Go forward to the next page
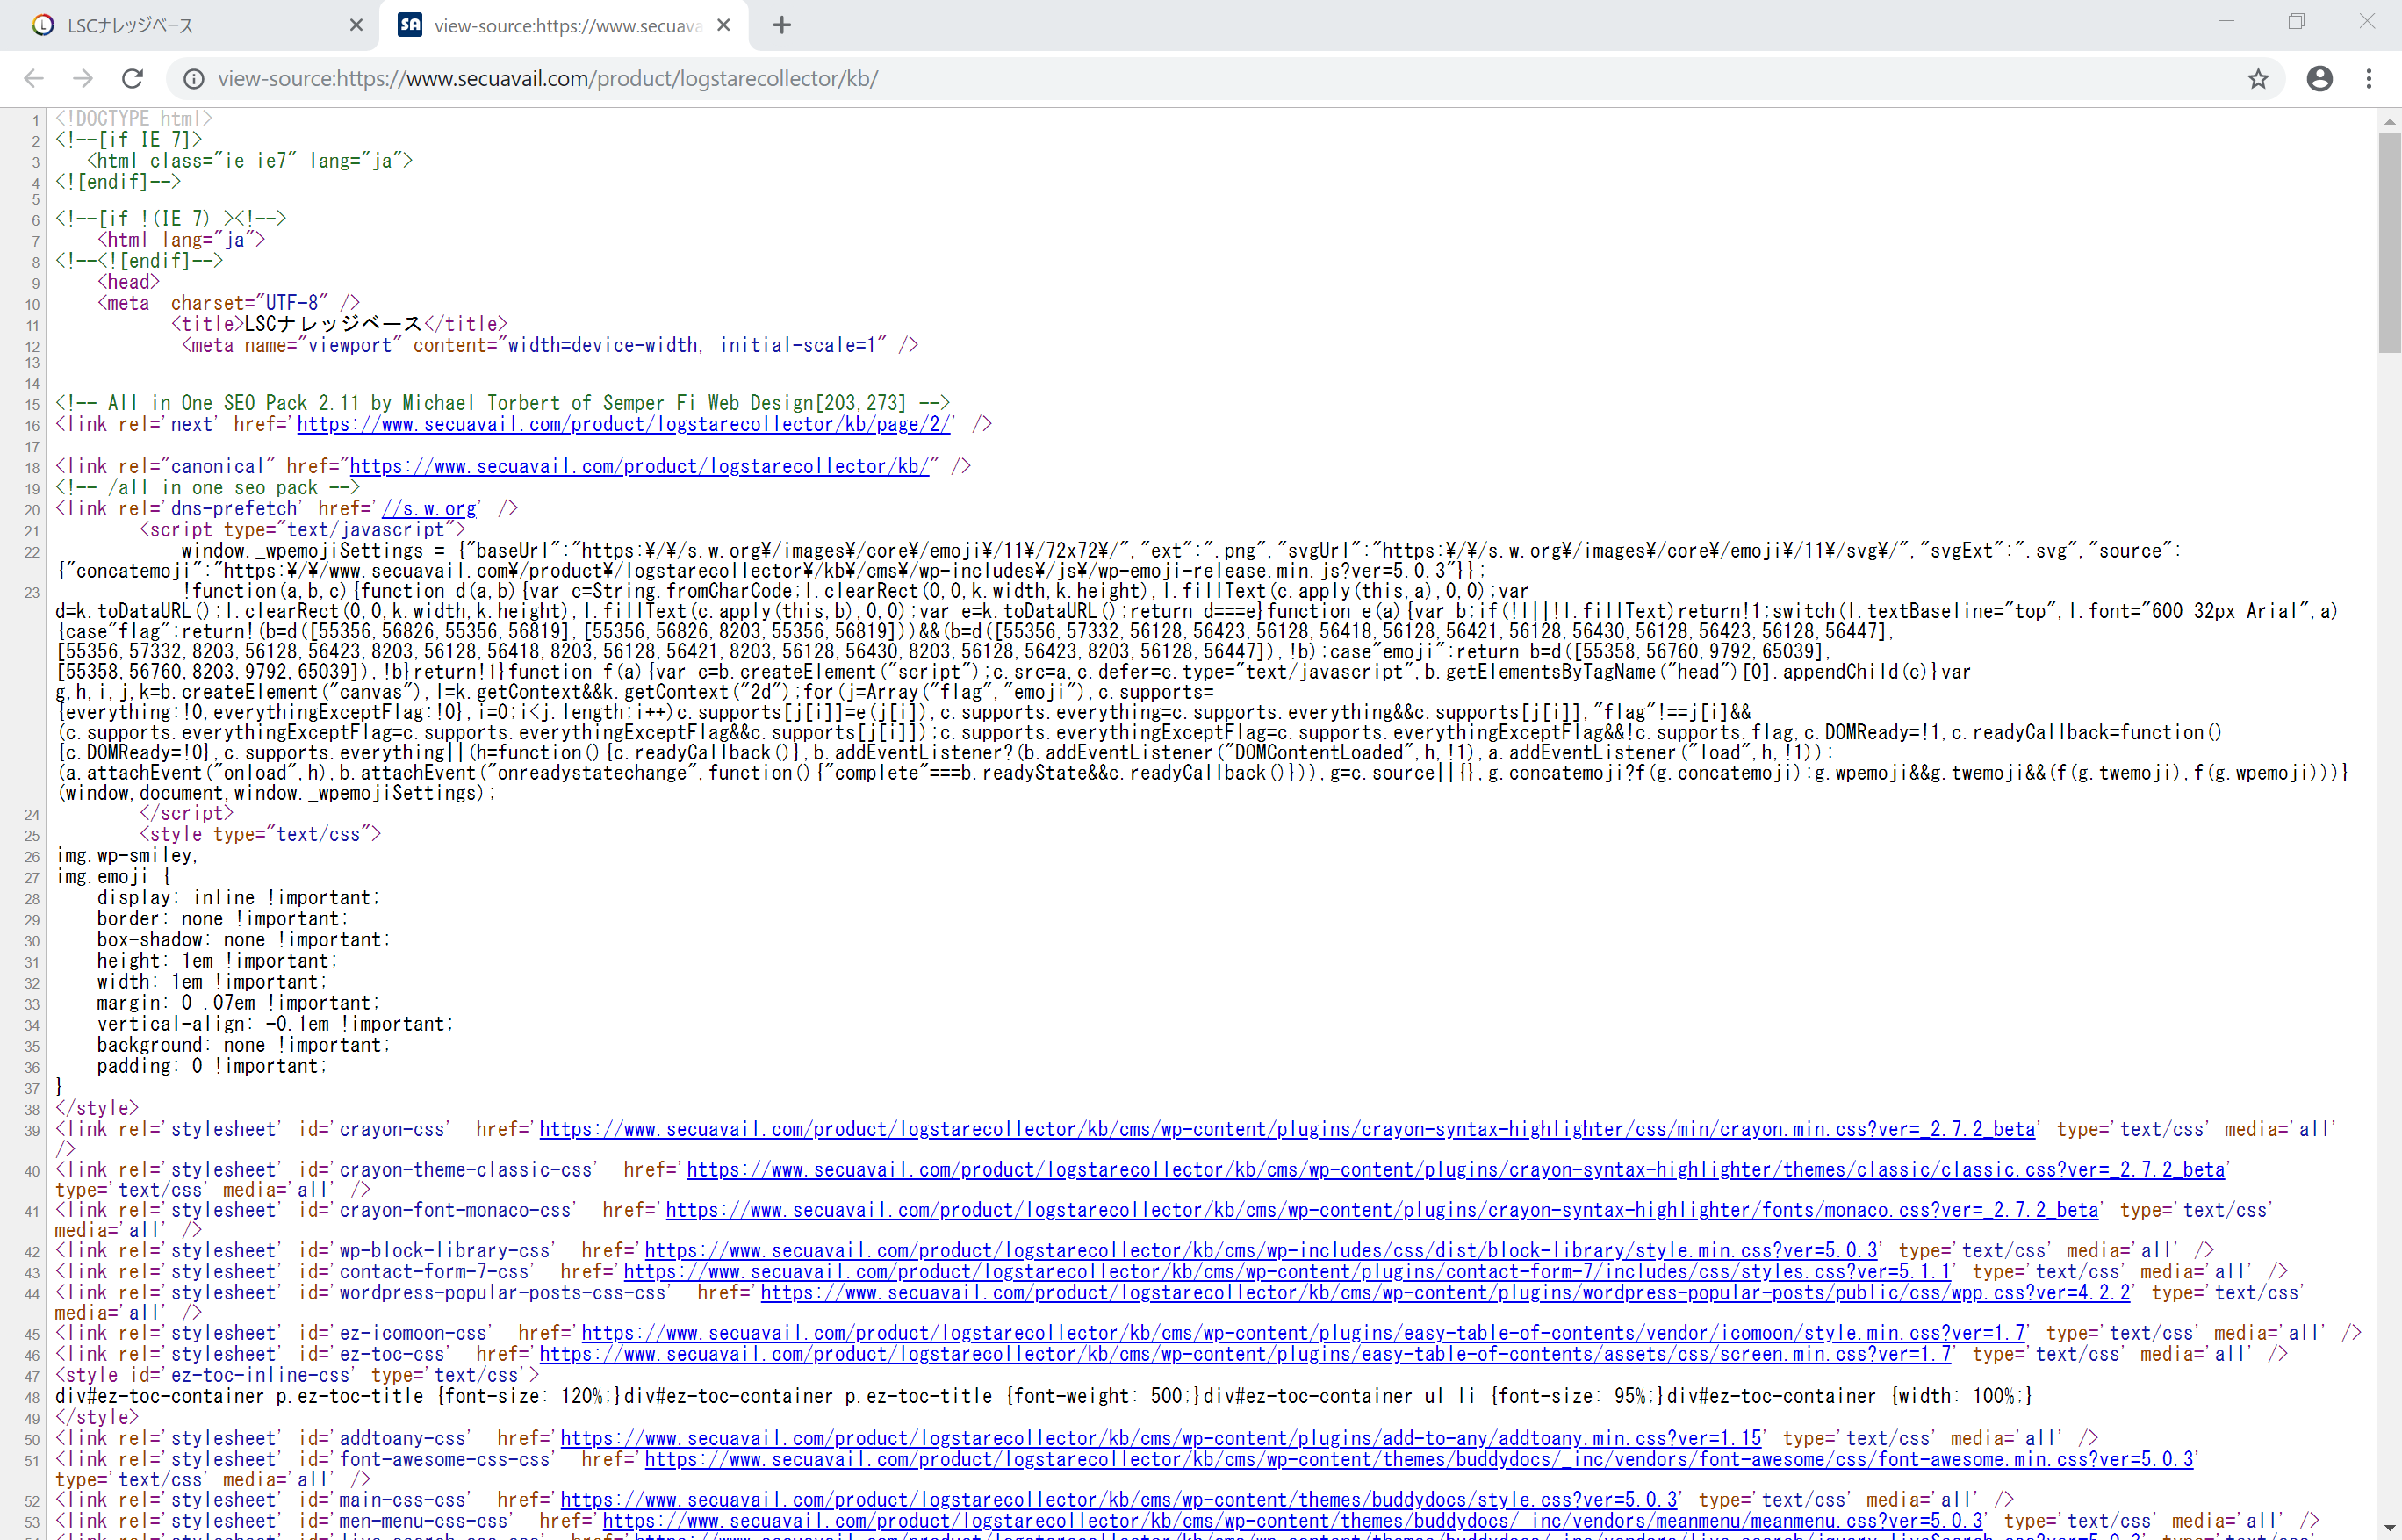The image size is (2402, 1540). (x=83, y=78)
